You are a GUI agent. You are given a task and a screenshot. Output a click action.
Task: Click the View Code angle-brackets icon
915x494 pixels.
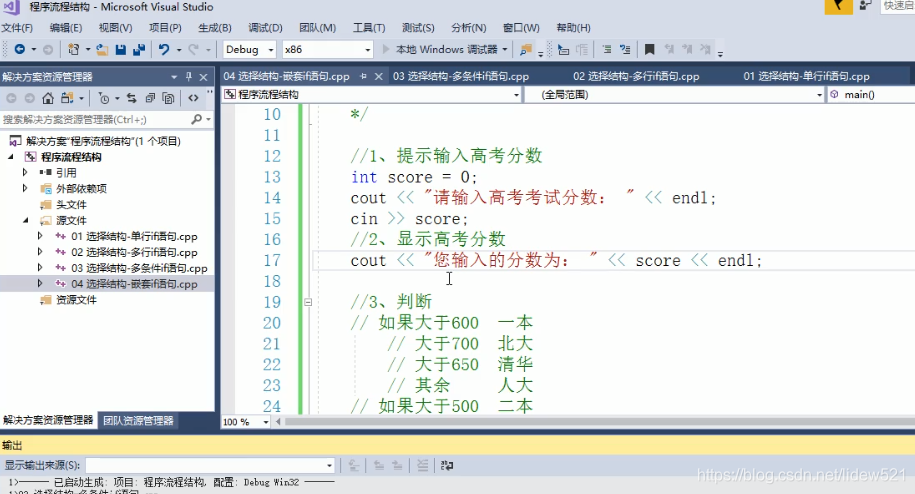pyautogui.click(x=193, y=98)
